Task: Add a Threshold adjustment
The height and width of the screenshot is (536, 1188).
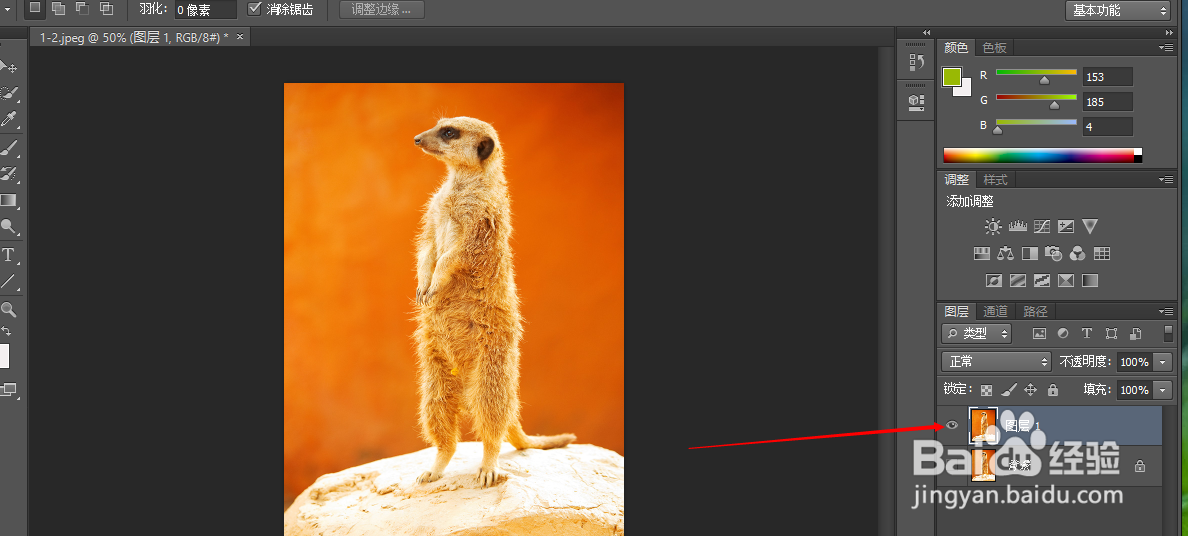Action: 1042,281
